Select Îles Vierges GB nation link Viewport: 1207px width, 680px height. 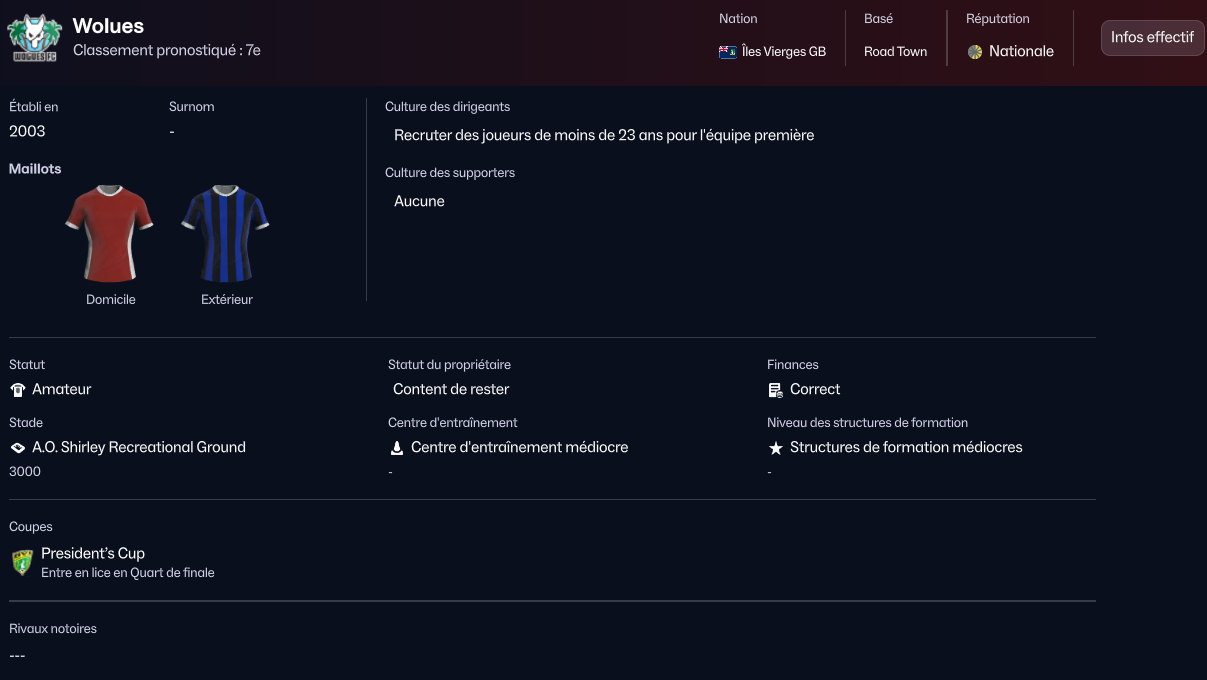pyautogui.click(x=784, y=52)
